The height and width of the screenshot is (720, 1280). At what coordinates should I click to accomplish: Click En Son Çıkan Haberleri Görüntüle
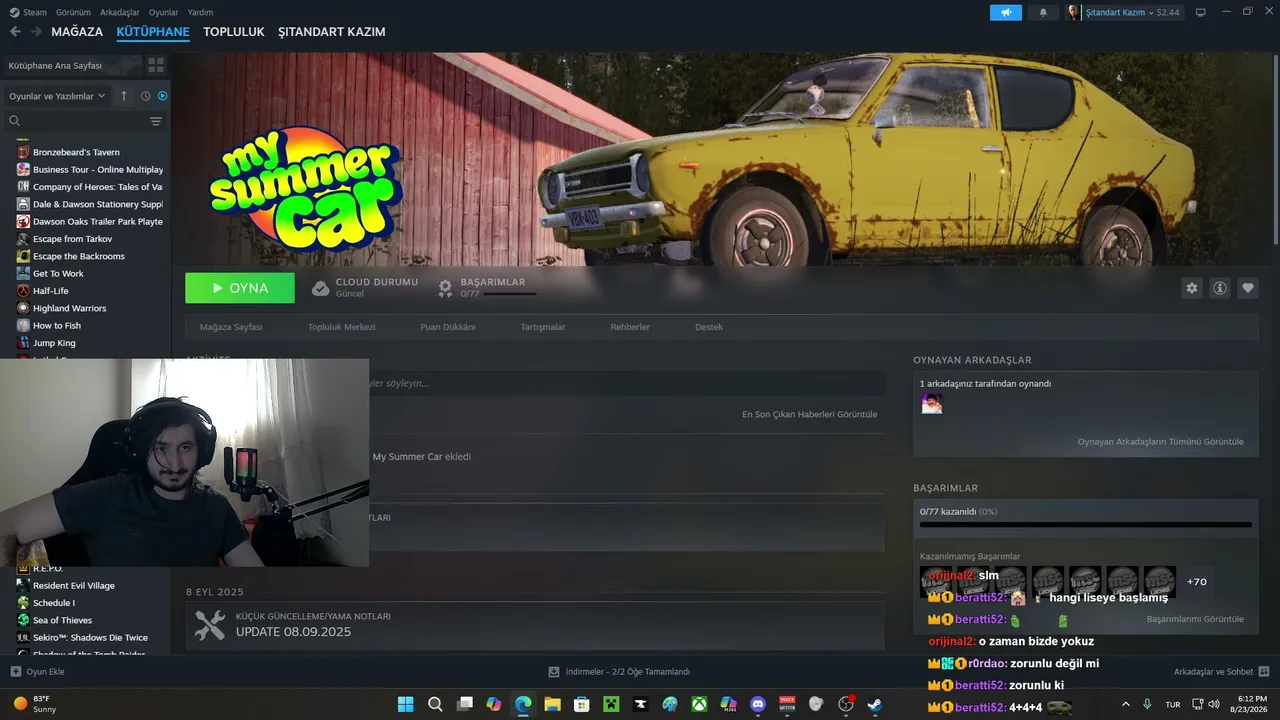(x=810, y=414)
